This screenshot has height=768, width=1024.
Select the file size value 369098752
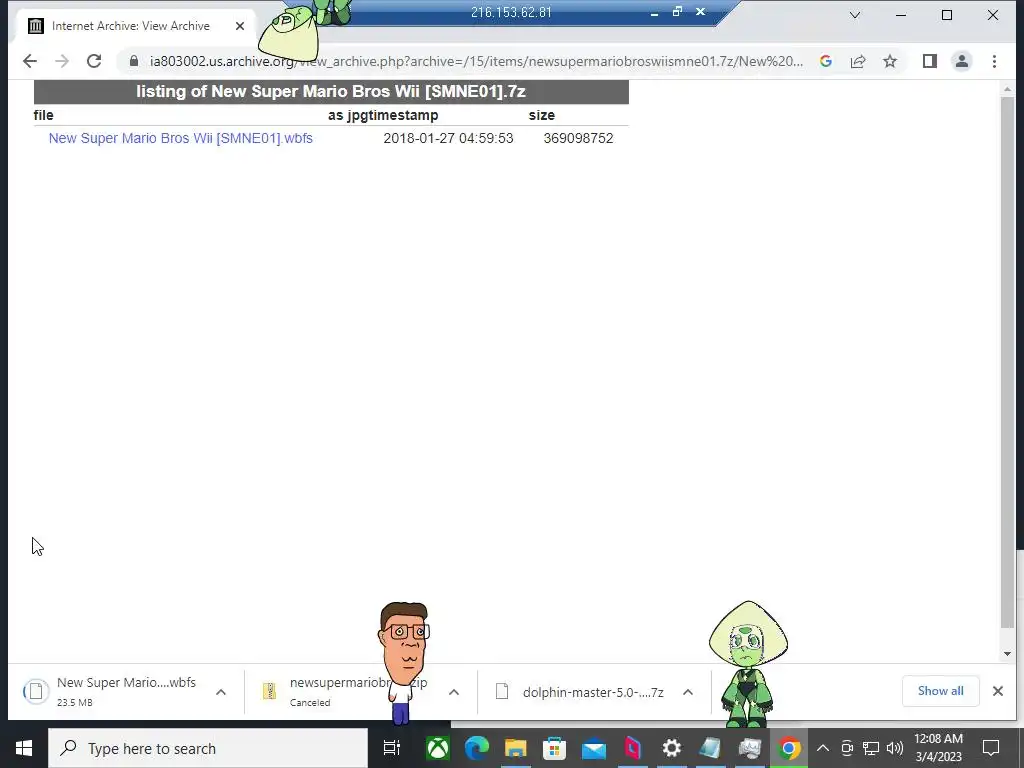coord(578,138)
